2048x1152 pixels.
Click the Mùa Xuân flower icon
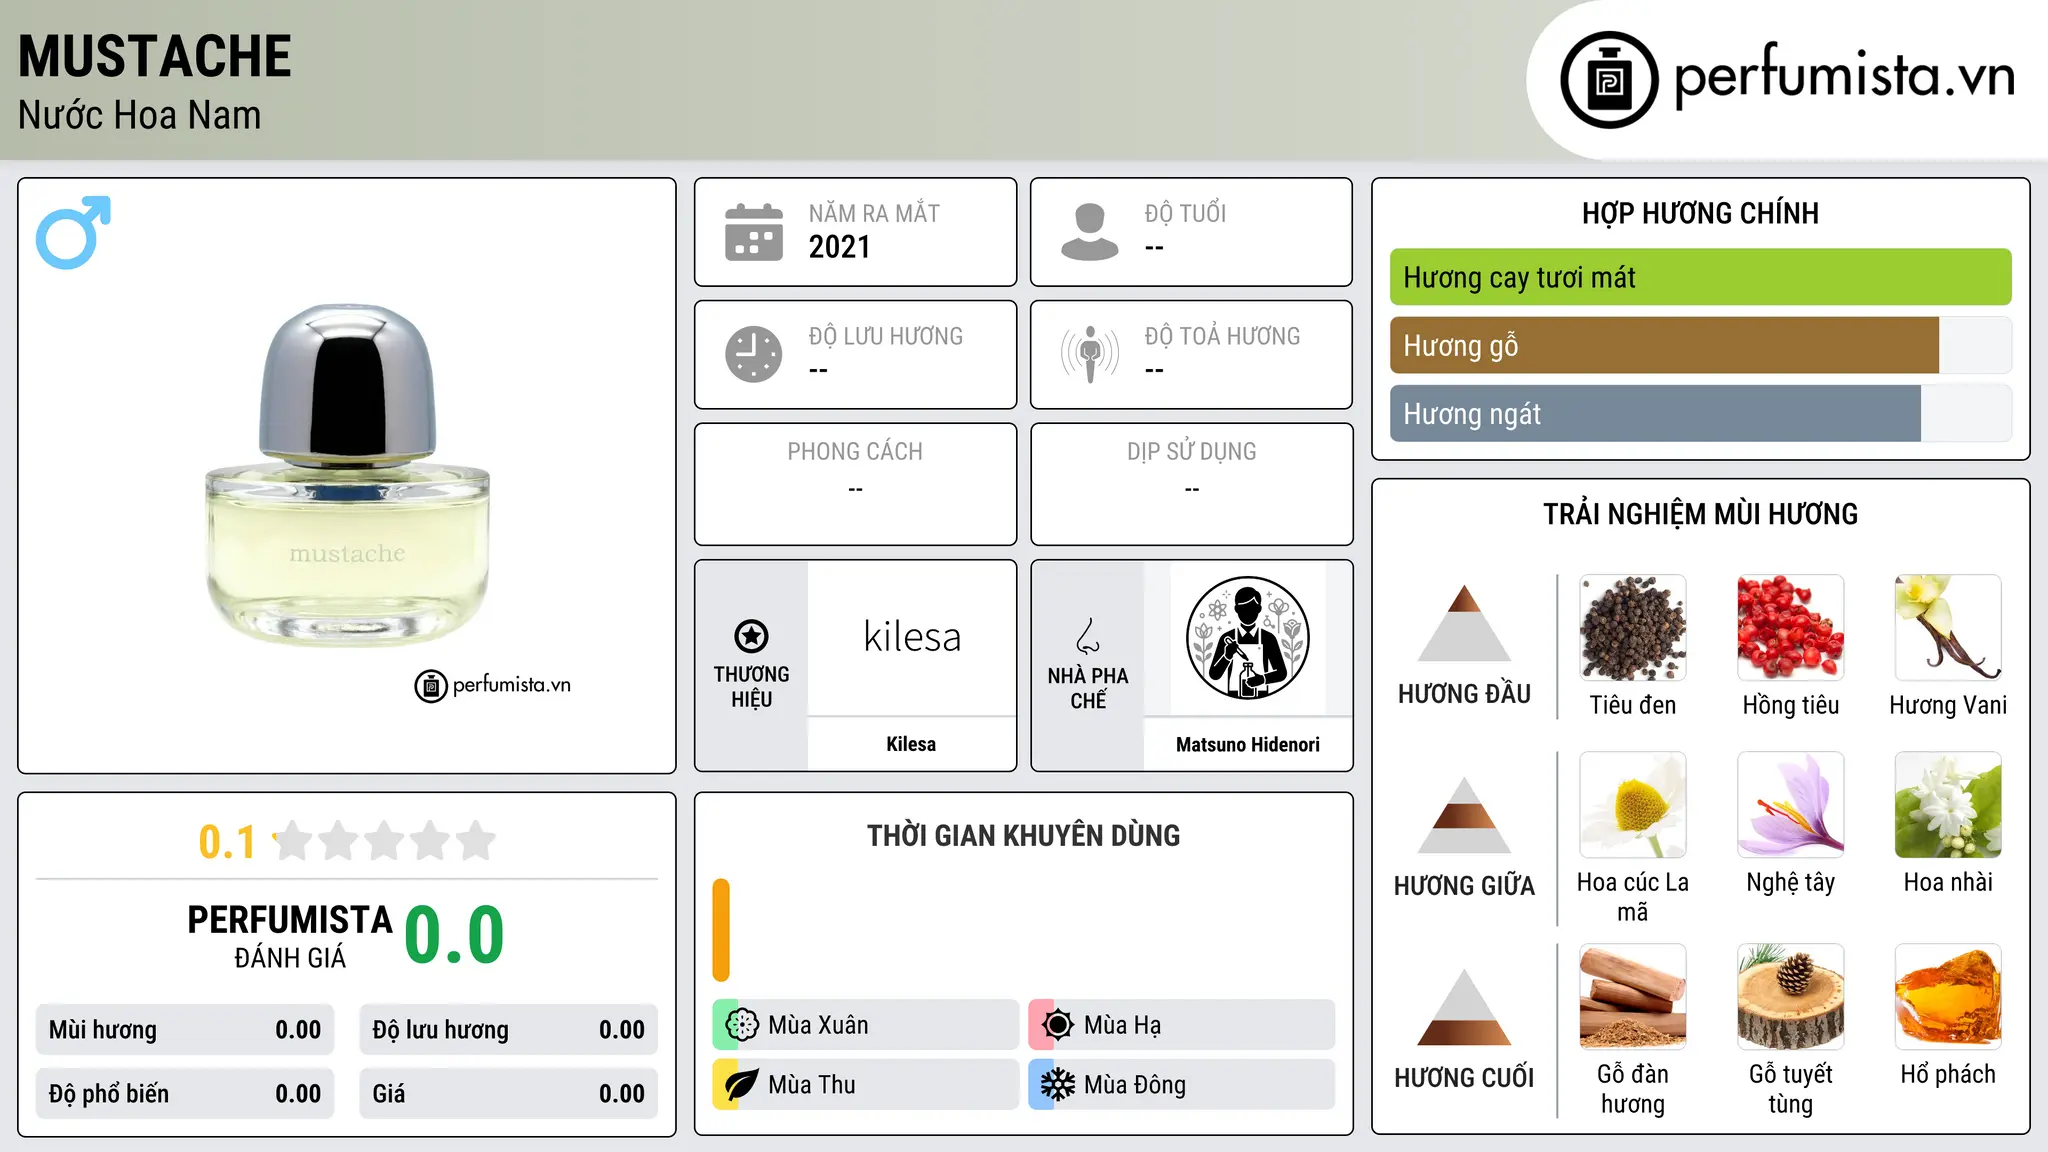(742, 1025)
